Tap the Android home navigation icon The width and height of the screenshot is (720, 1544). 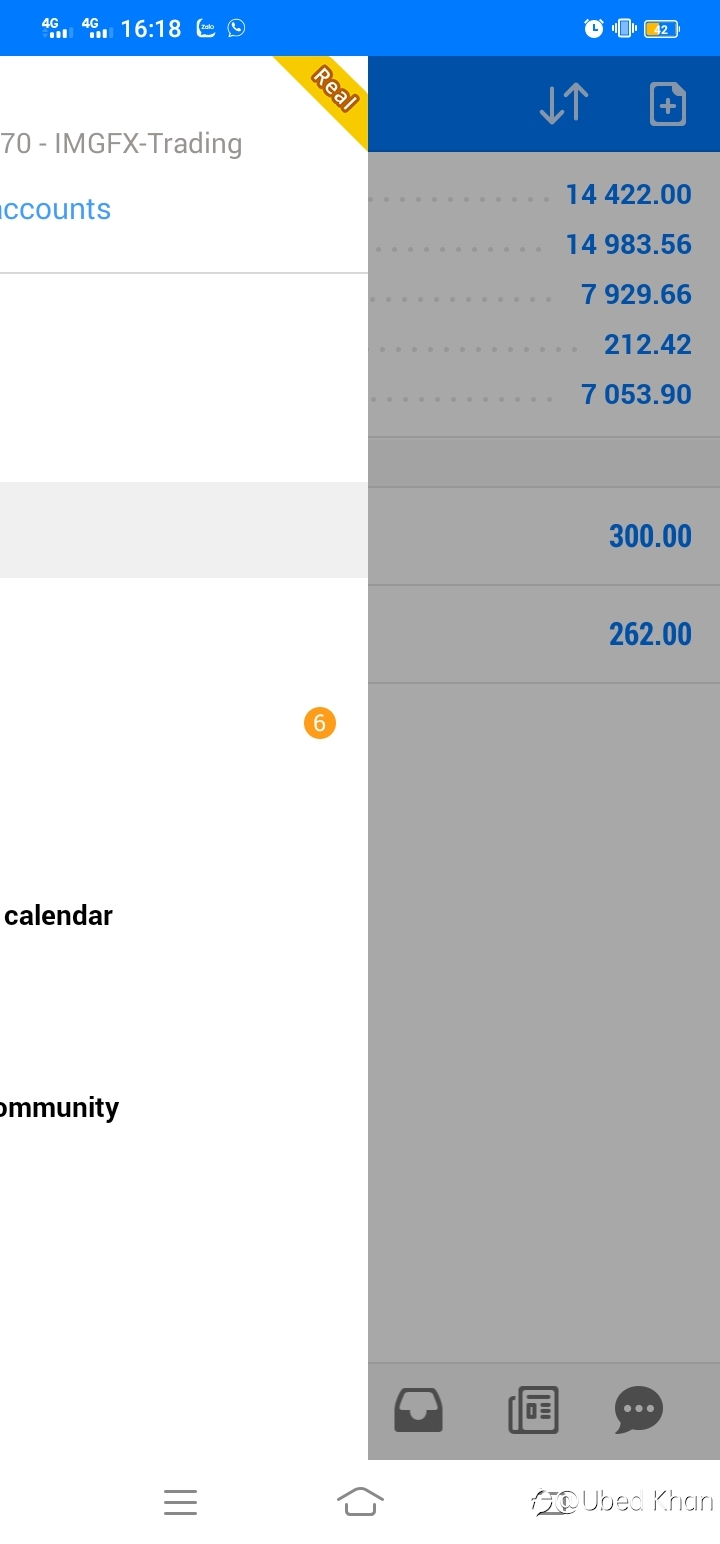tap(360, 1501)
